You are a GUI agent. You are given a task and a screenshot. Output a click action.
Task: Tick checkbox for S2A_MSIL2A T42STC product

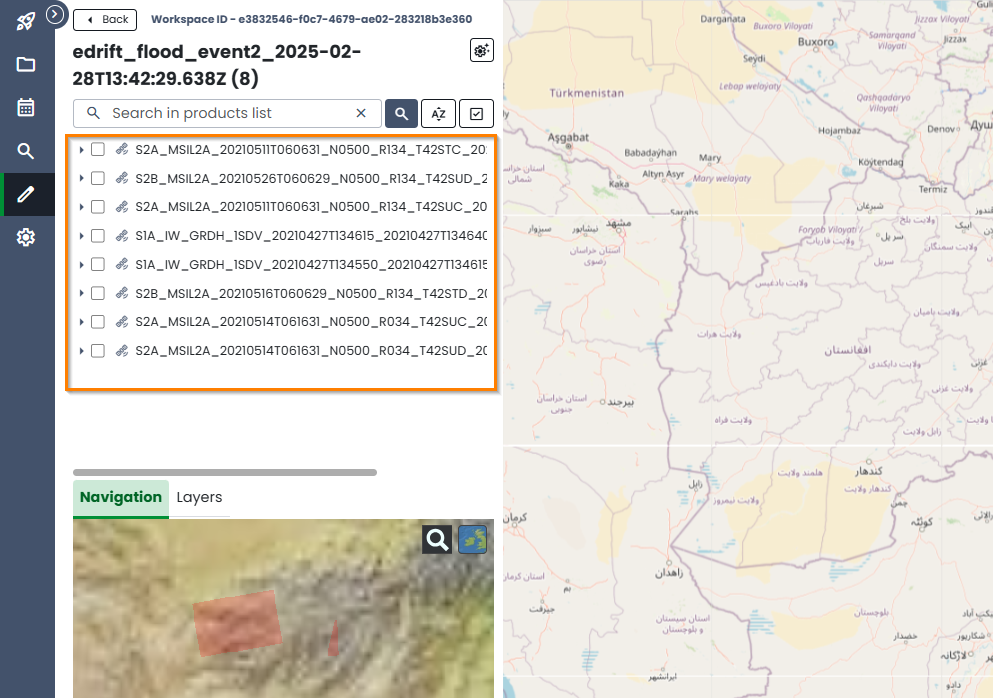98,149
